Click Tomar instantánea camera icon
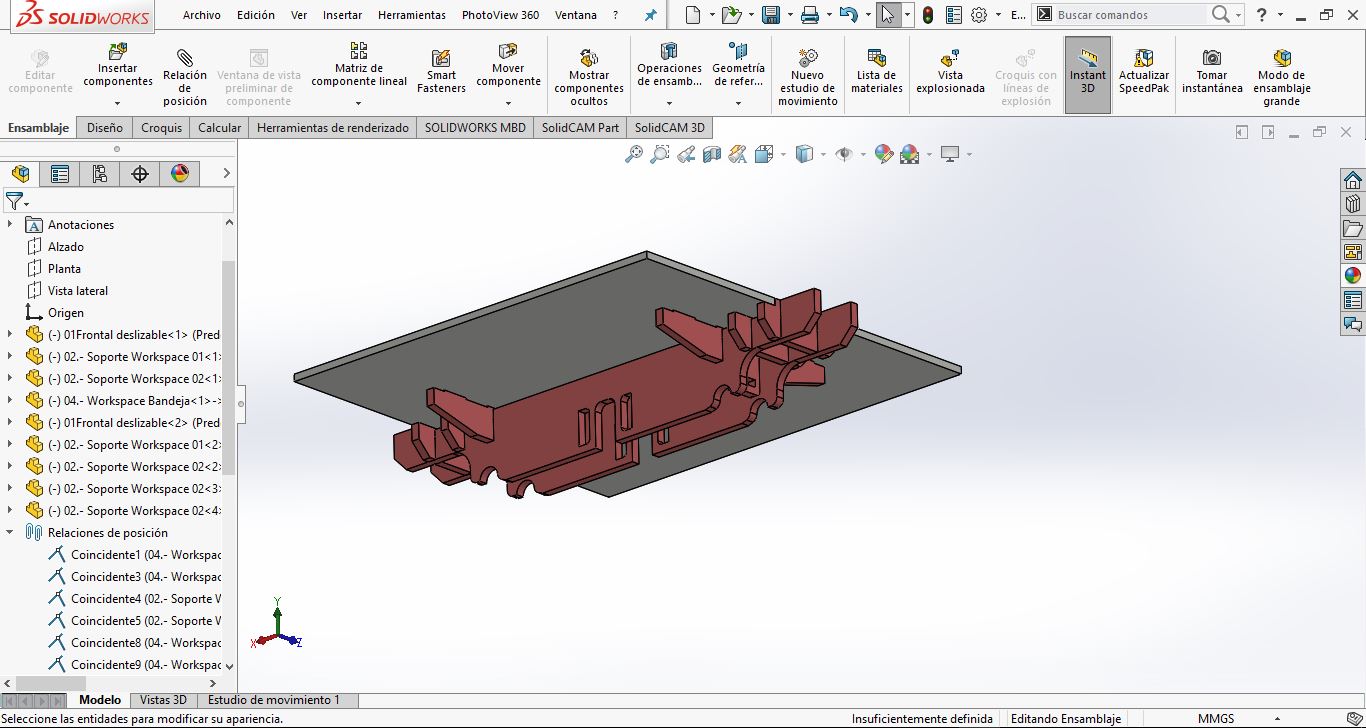Image resolution: width=1366 pixels, height=728 pixels. coord(1211,58)
